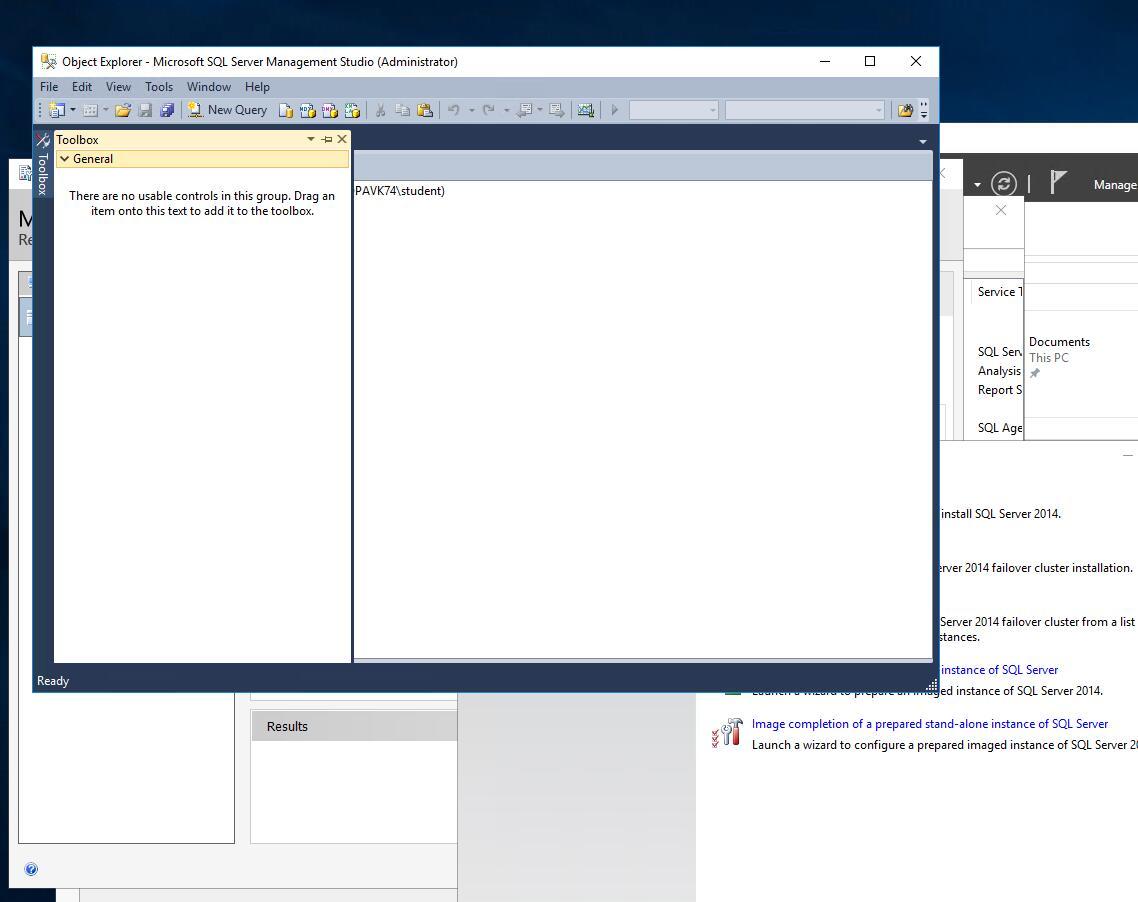The image size is (1138, 902).
Task: Click the Undo toolbar icon
Action: point(454,110)
